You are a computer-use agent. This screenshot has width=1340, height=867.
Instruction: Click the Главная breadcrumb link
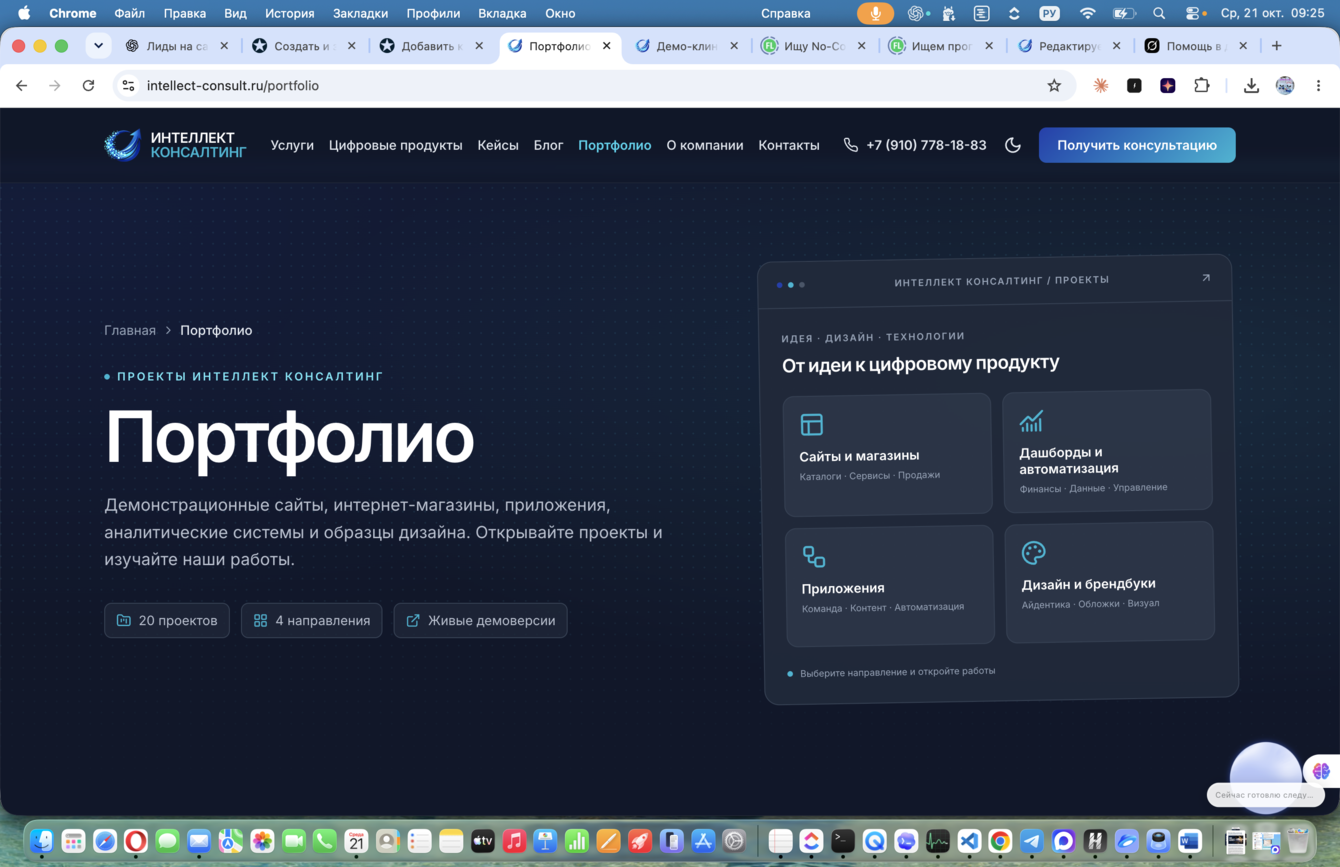pos(130,330)
